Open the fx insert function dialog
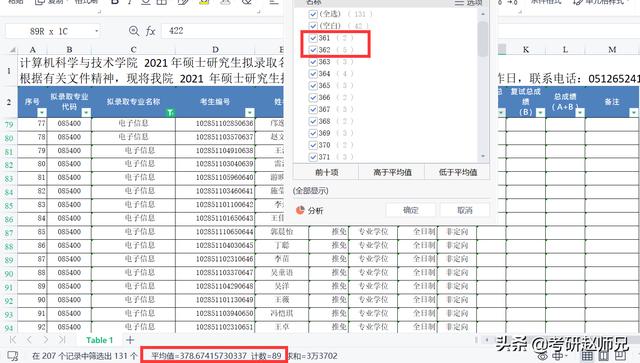This screenshot has height=363, width=640. (151, 31)
